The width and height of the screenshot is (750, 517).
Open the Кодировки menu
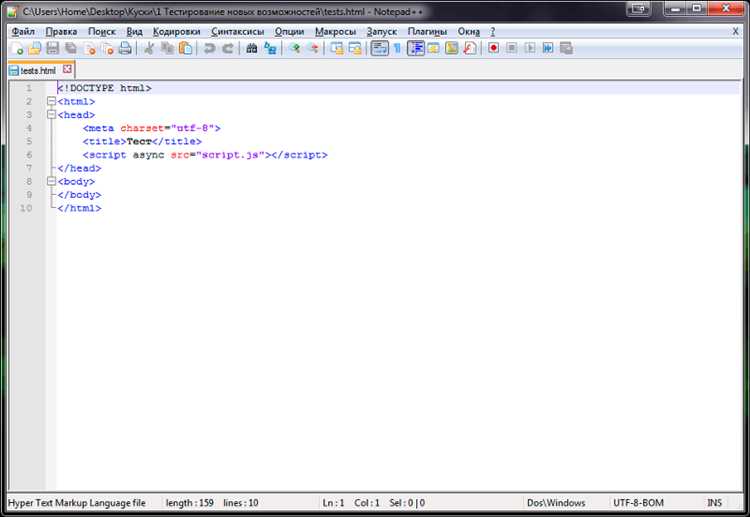click(176, 32)
